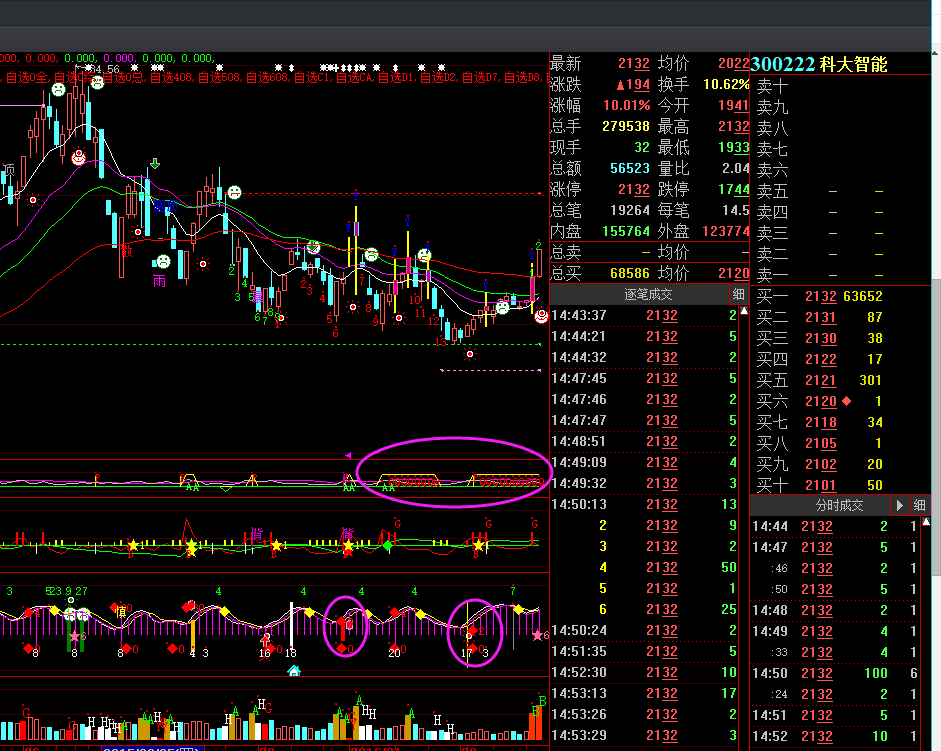Click the play arrow in the 分时成交 header
Viewport: 941px width, 751px height.
(899, 505)
